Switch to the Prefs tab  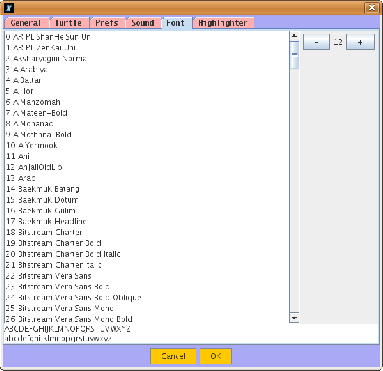[107, 23]
